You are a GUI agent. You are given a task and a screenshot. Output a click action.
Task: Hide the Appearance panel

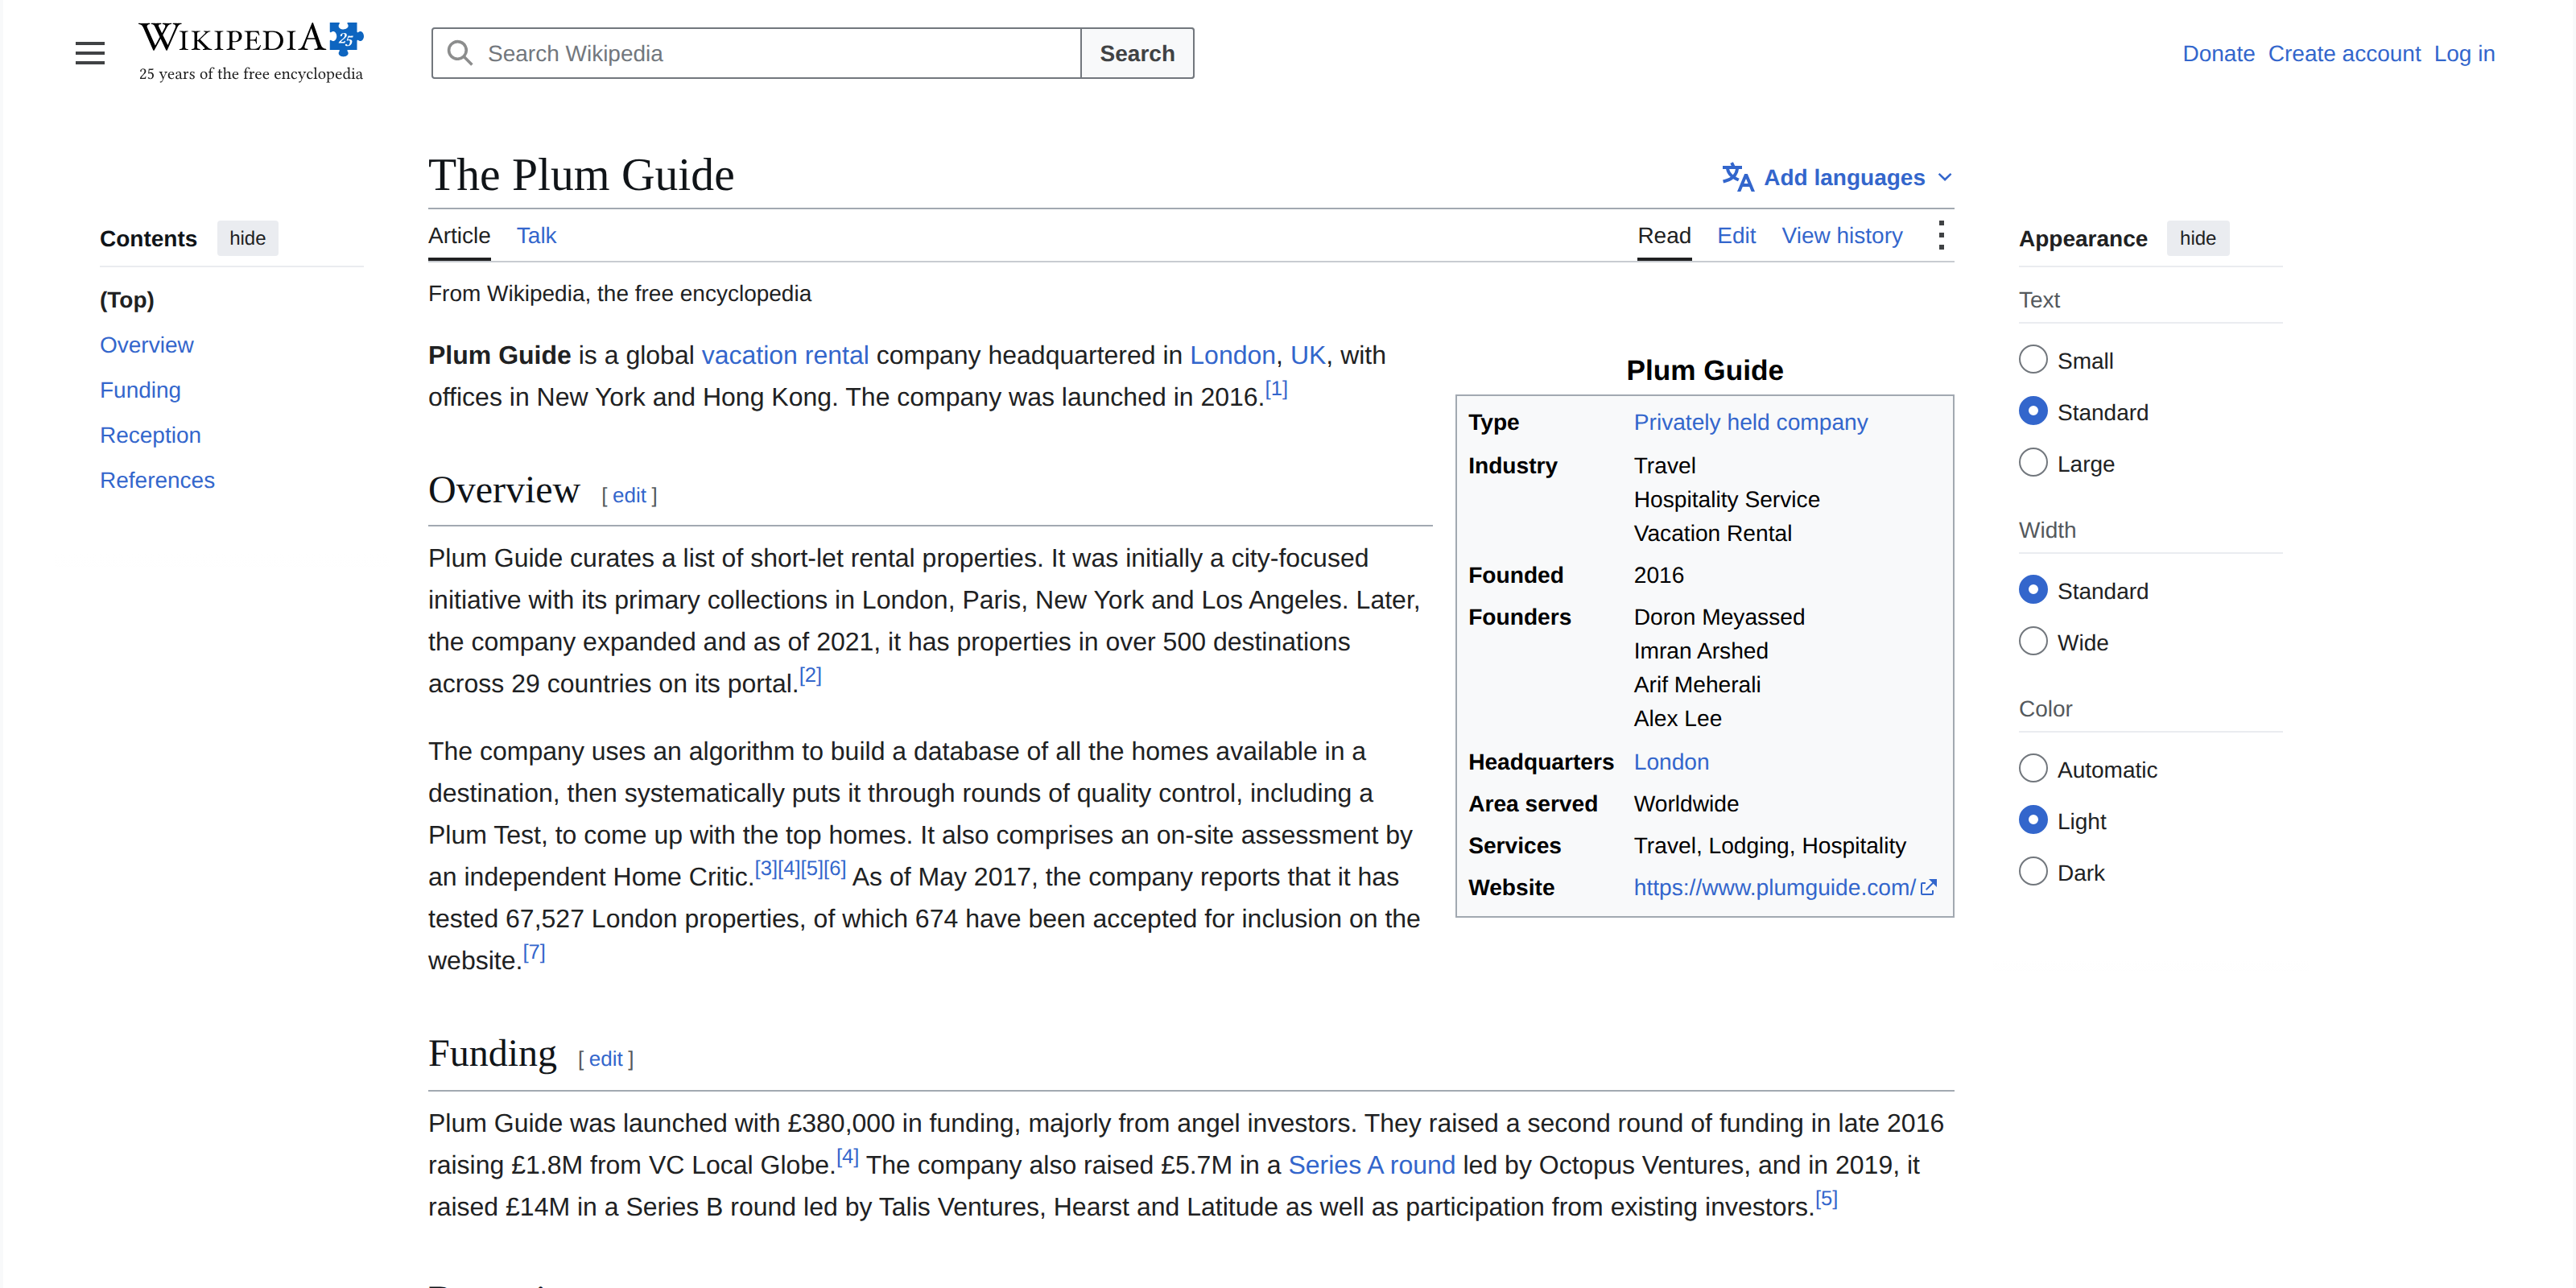tap(2197, 238)
